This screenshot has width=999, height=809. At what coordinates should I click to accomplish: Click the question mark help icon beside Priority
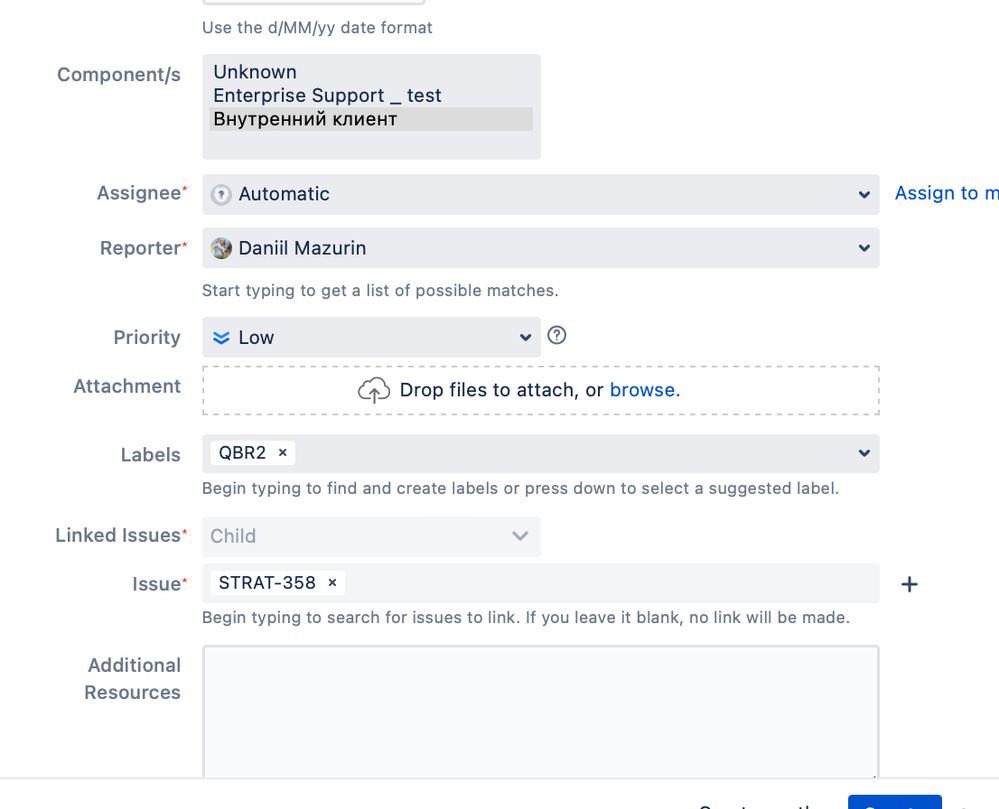(557, 336)
